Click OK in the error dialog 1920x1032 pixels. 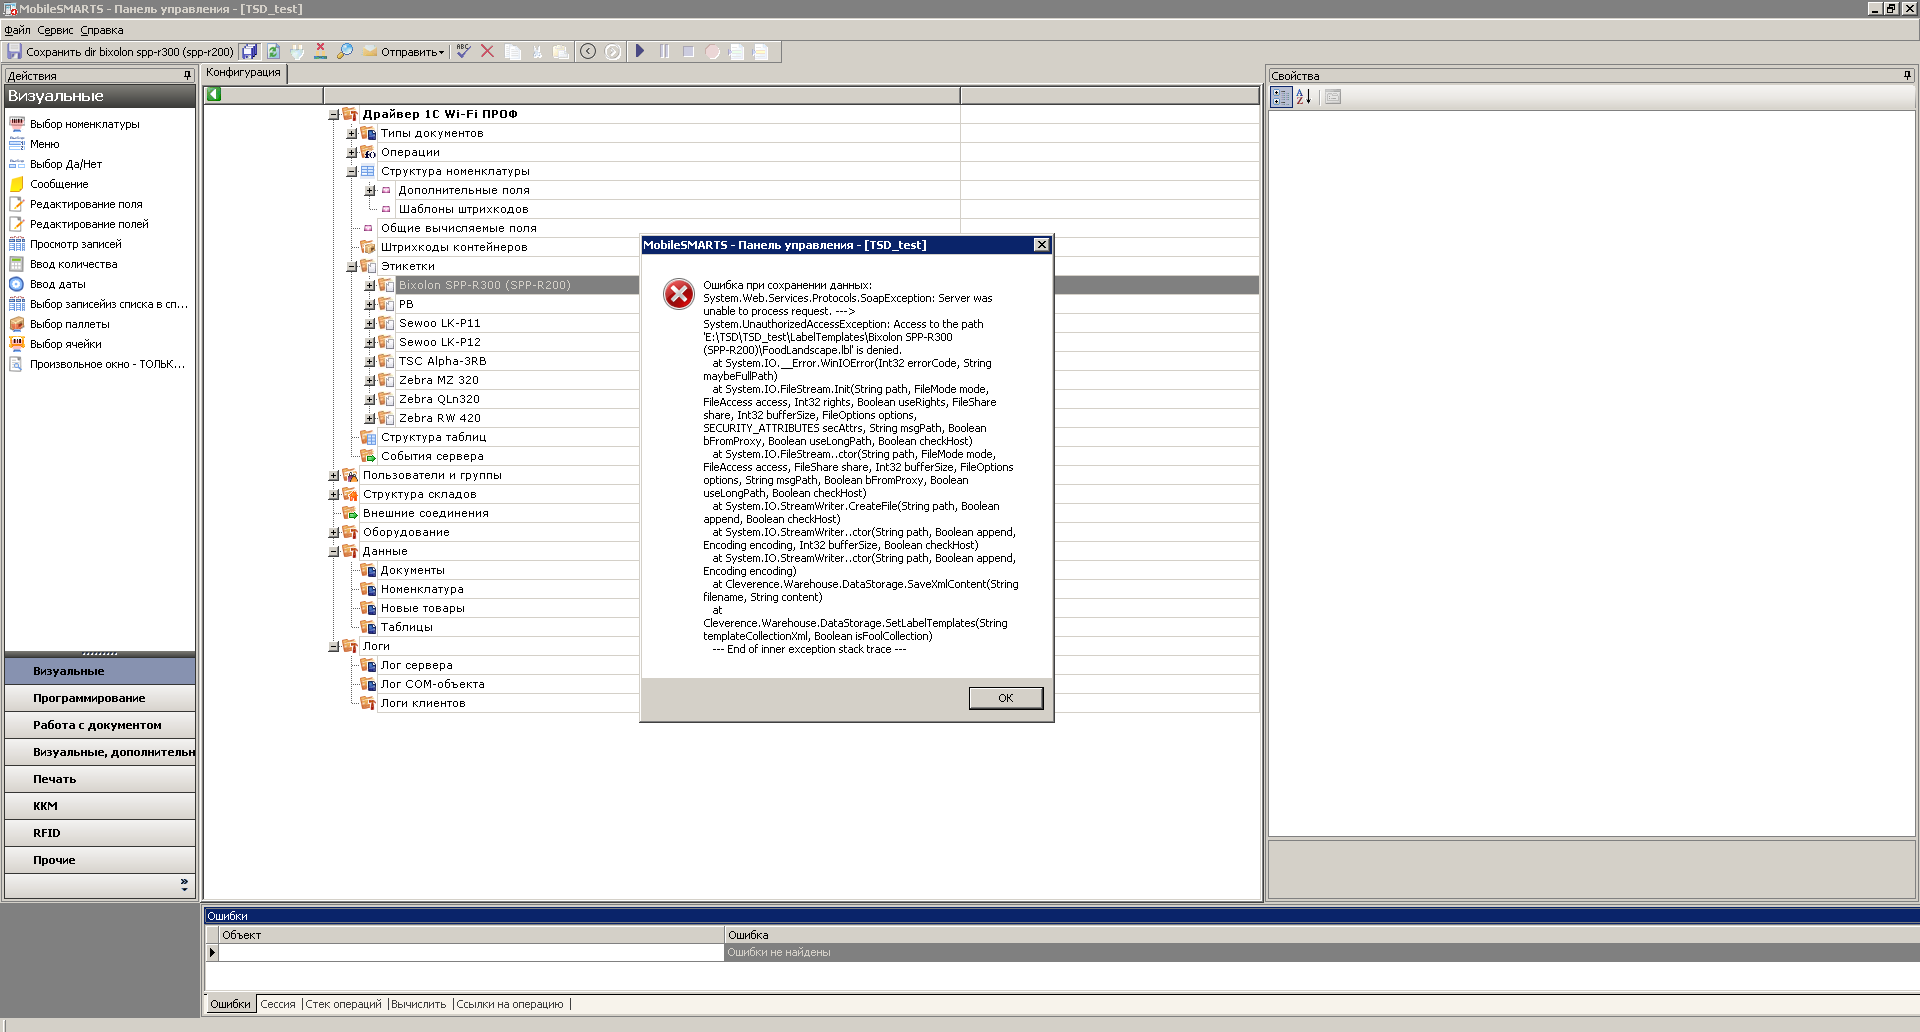1005,698
